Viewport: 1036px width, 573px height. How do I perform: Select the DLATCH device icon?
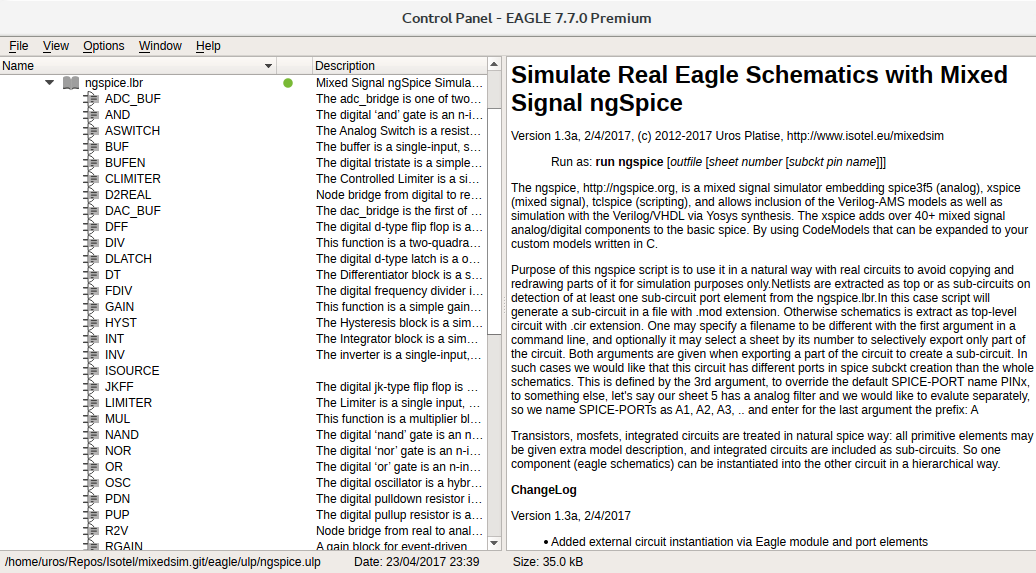pyautogui.click(x=91, y=259)
